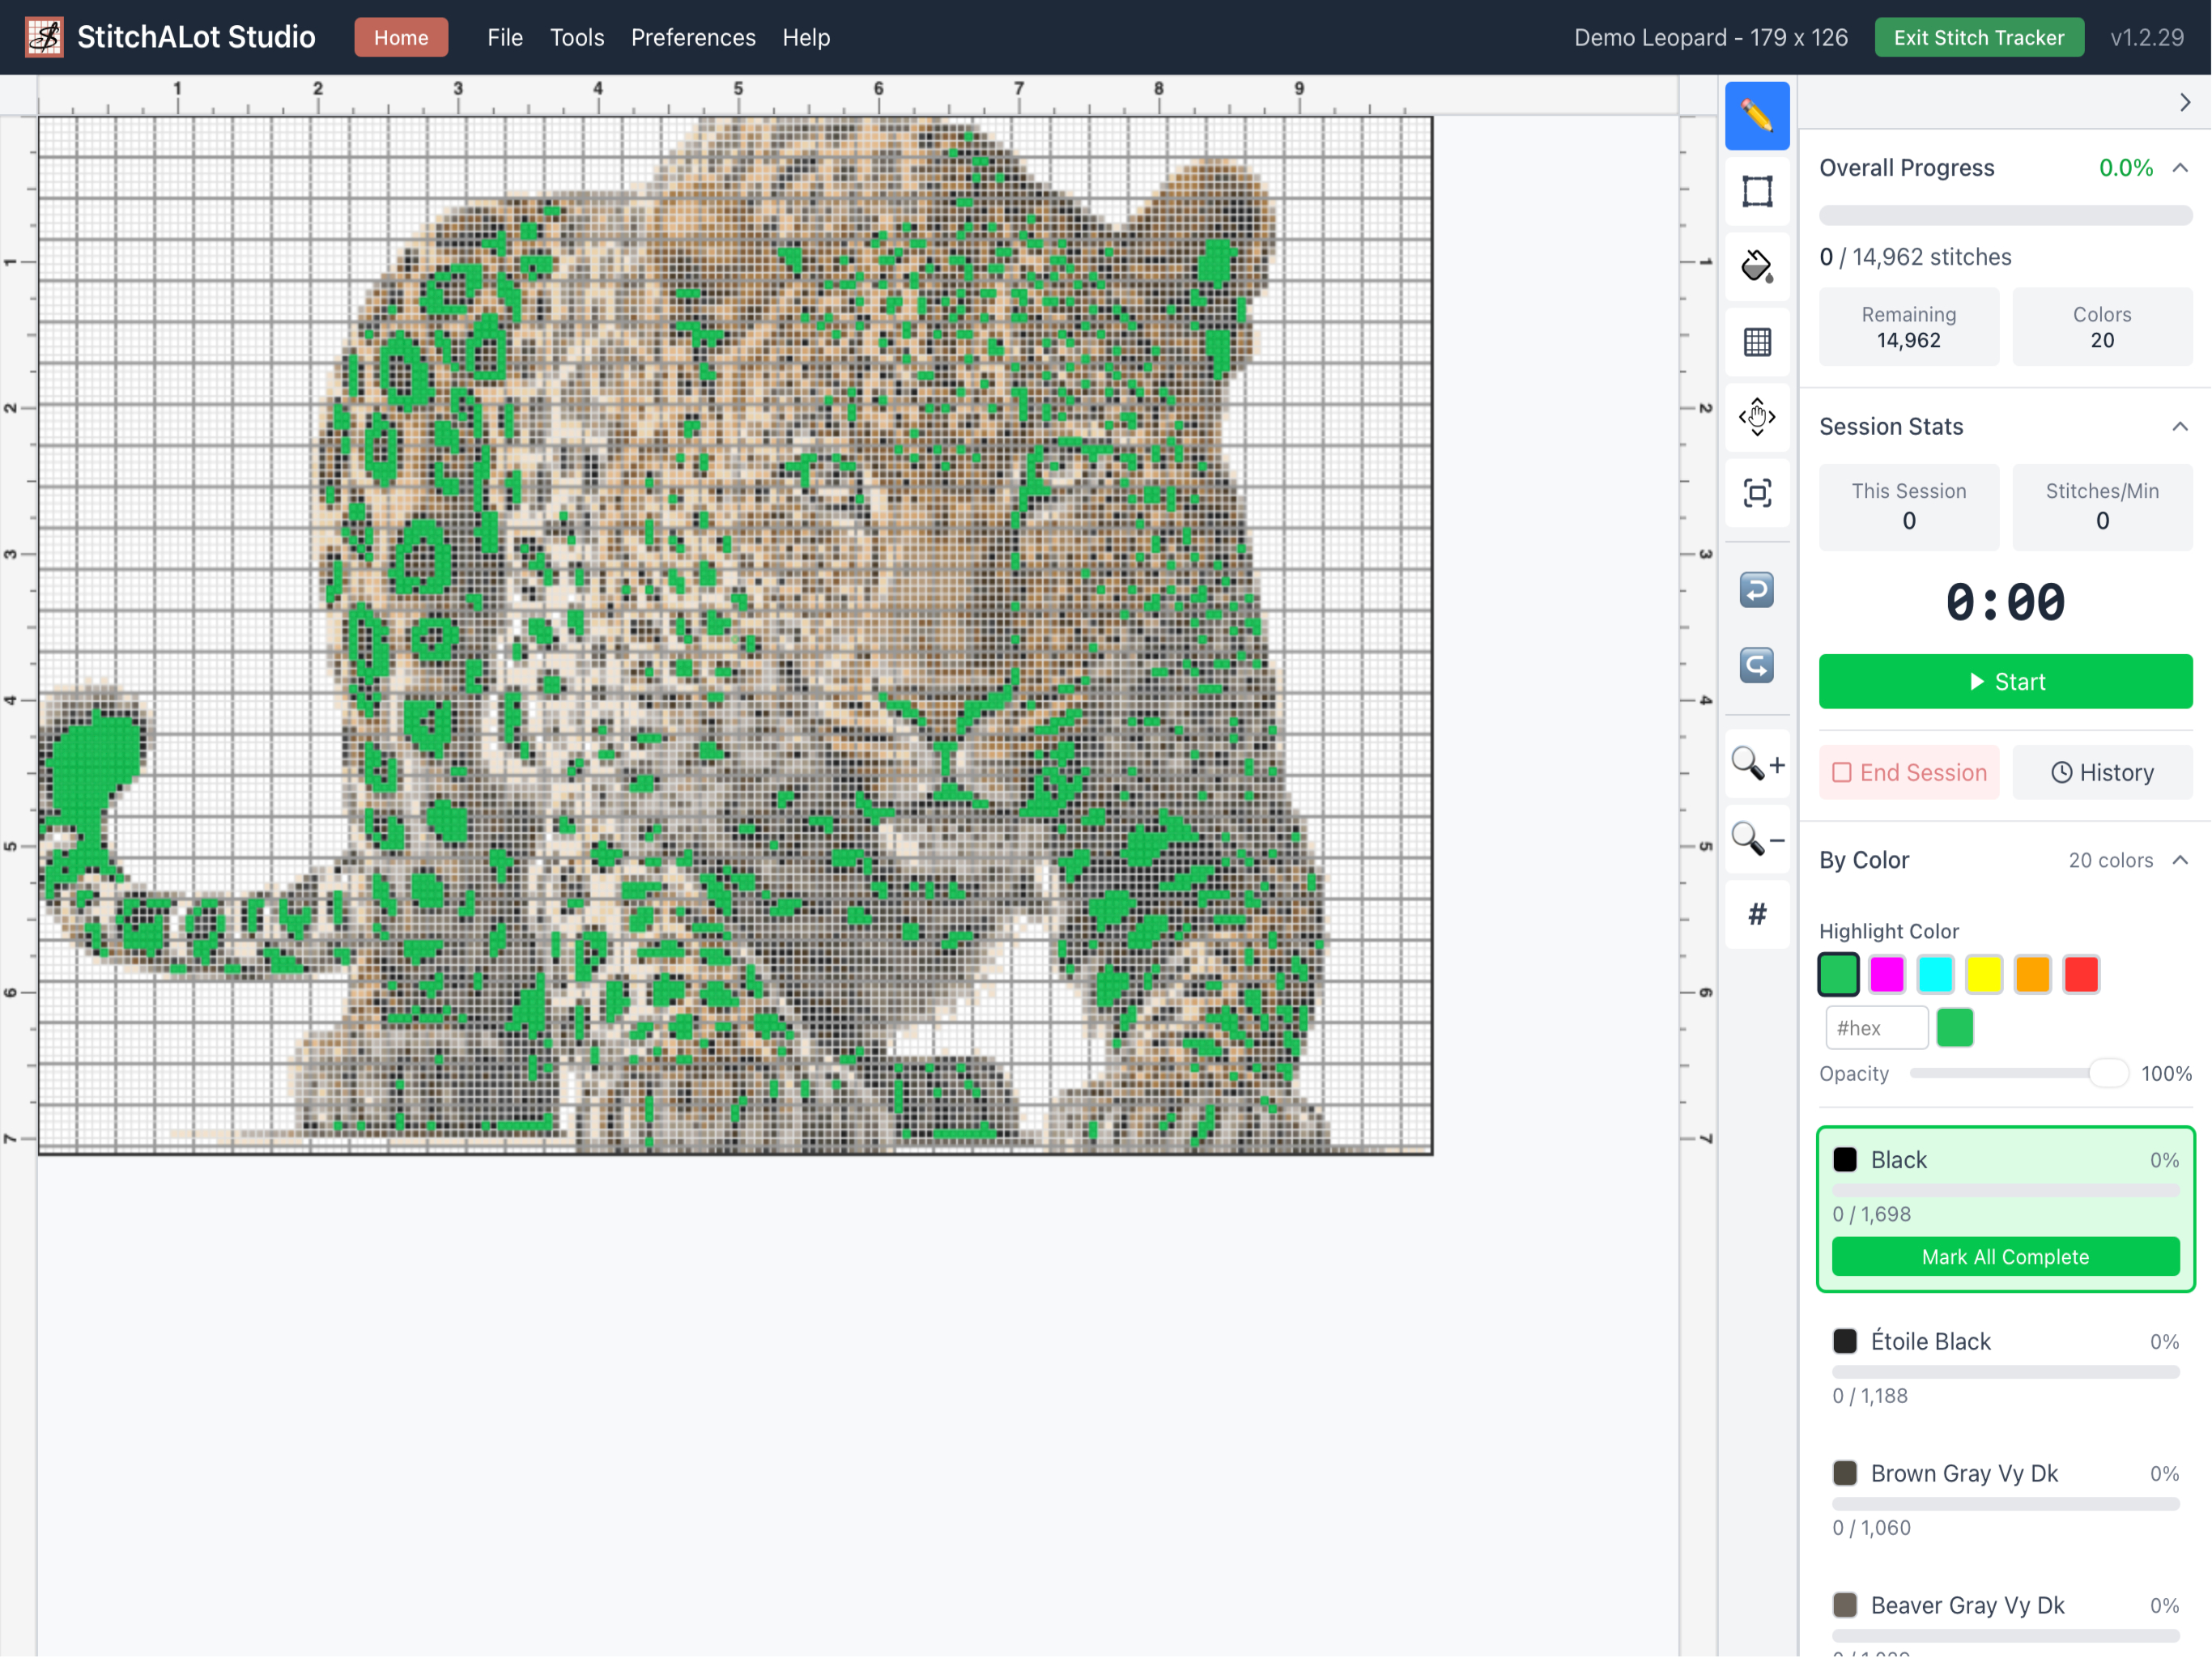Viewport: 2212px width, 1658px height.
Task: Click the overall progress bar
Action: pyautogui.click(x=2005, y=215)
